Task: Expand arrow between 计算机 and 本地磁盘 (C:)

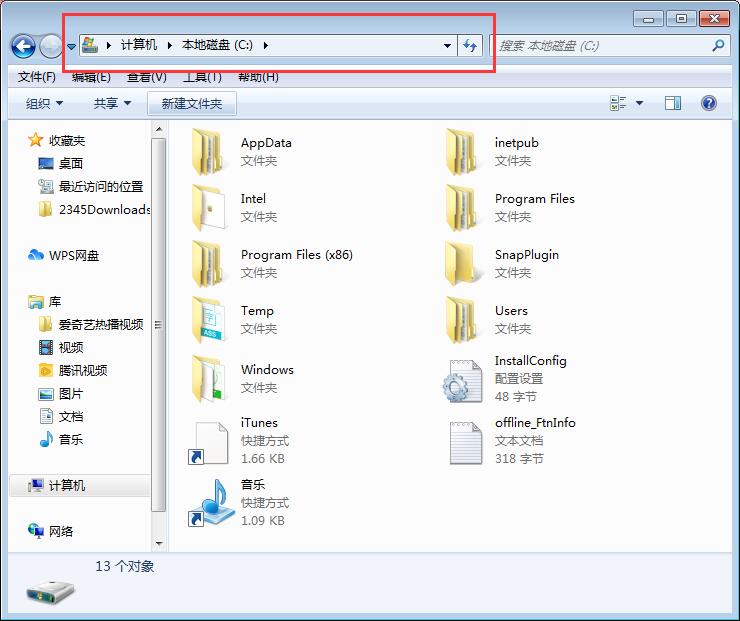Action: click(x=169, y=45)
